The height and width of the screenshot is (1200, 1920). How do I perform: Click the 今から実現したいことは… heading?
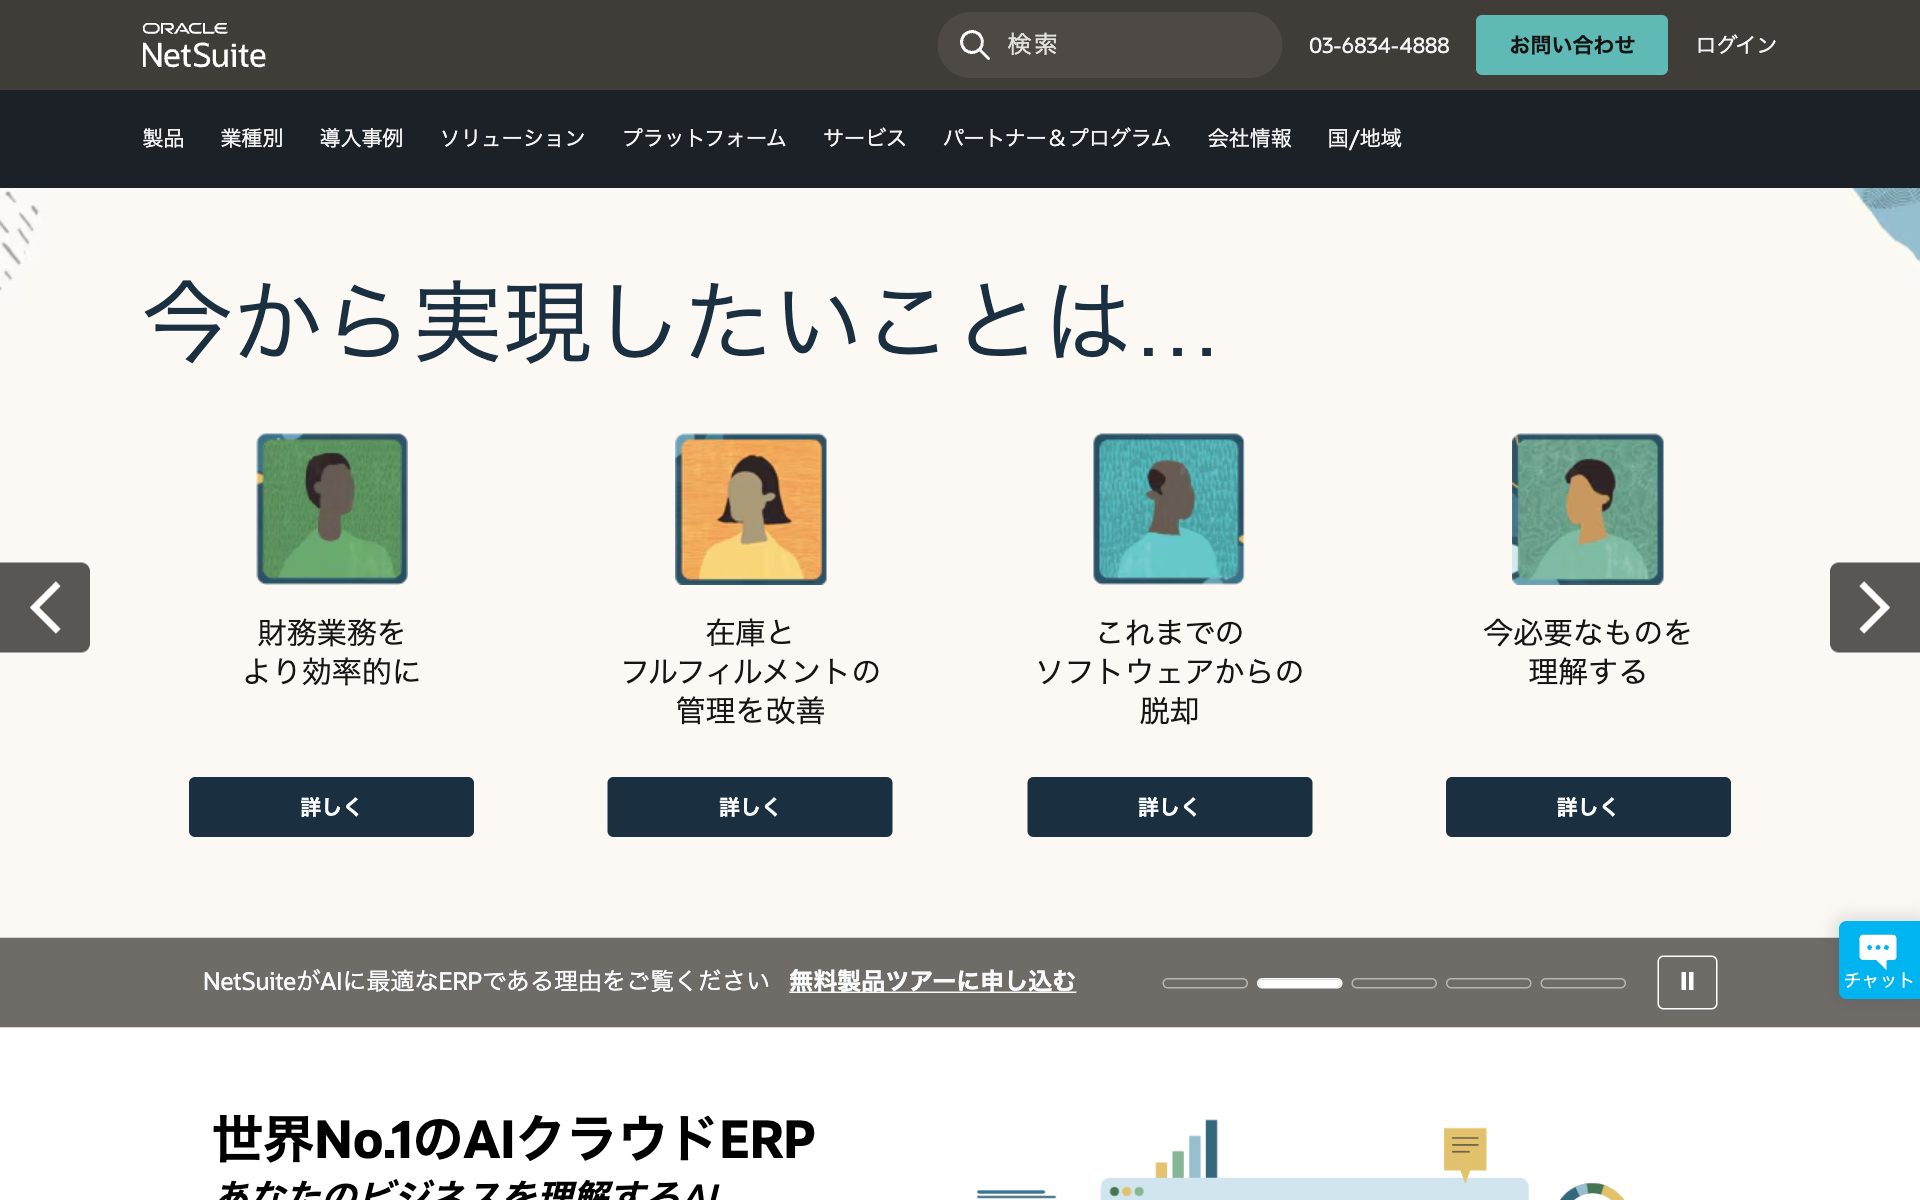coord(680,320)
